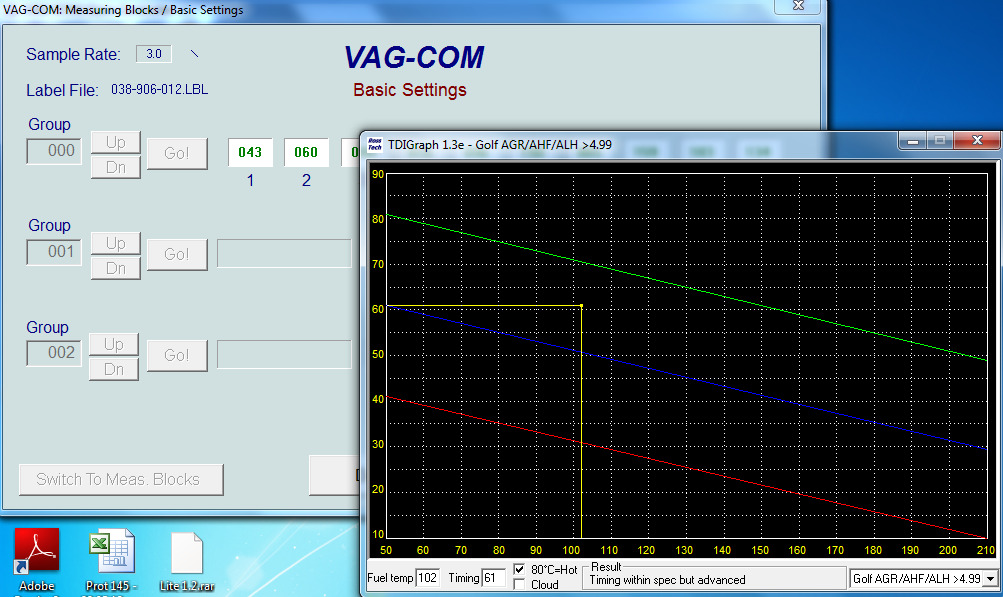
Task: Enable the Cloud checkbox
Action: 519,584
